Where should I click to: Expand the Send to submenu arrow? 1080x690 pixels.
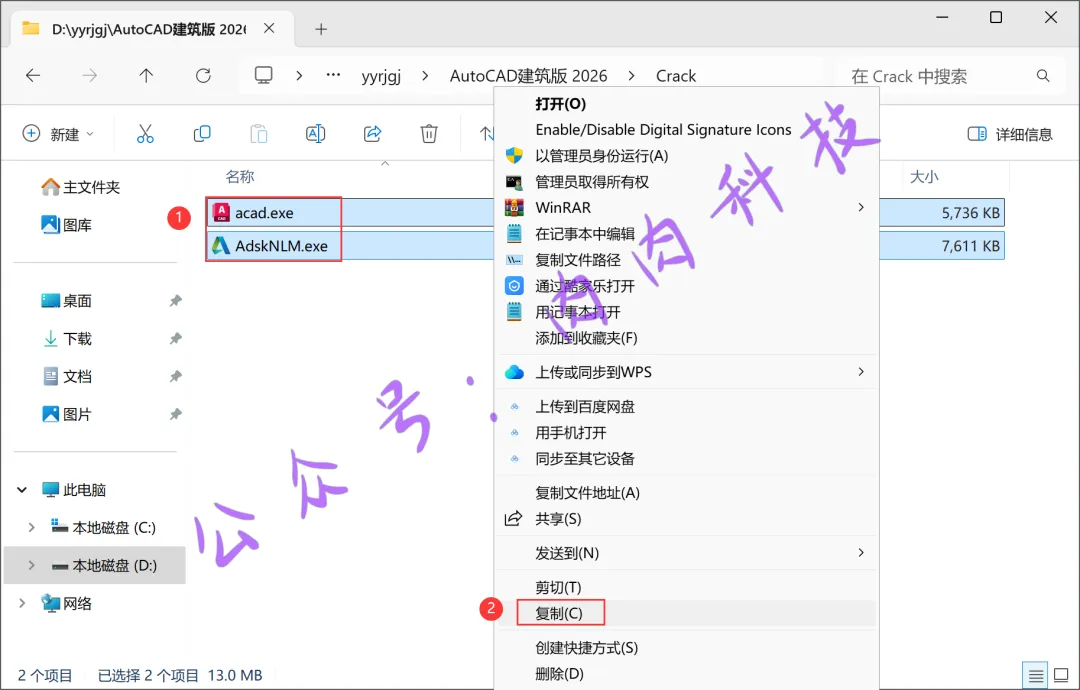(x=861, y=553)
